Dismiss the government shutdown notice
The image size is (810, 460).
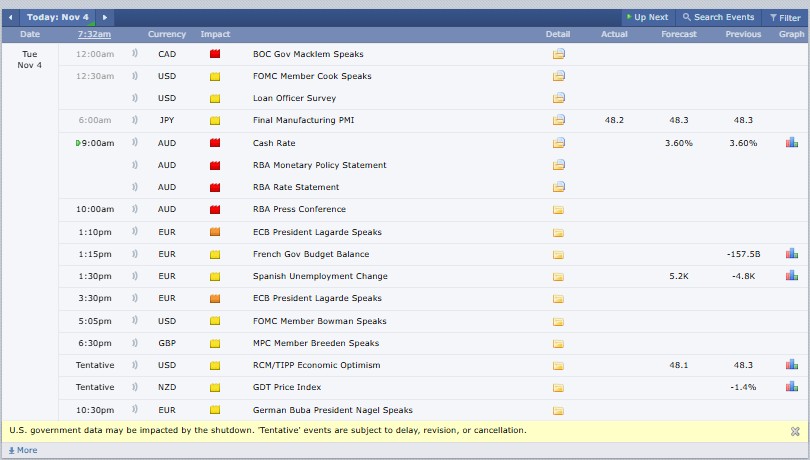click(x=795, y=431)
